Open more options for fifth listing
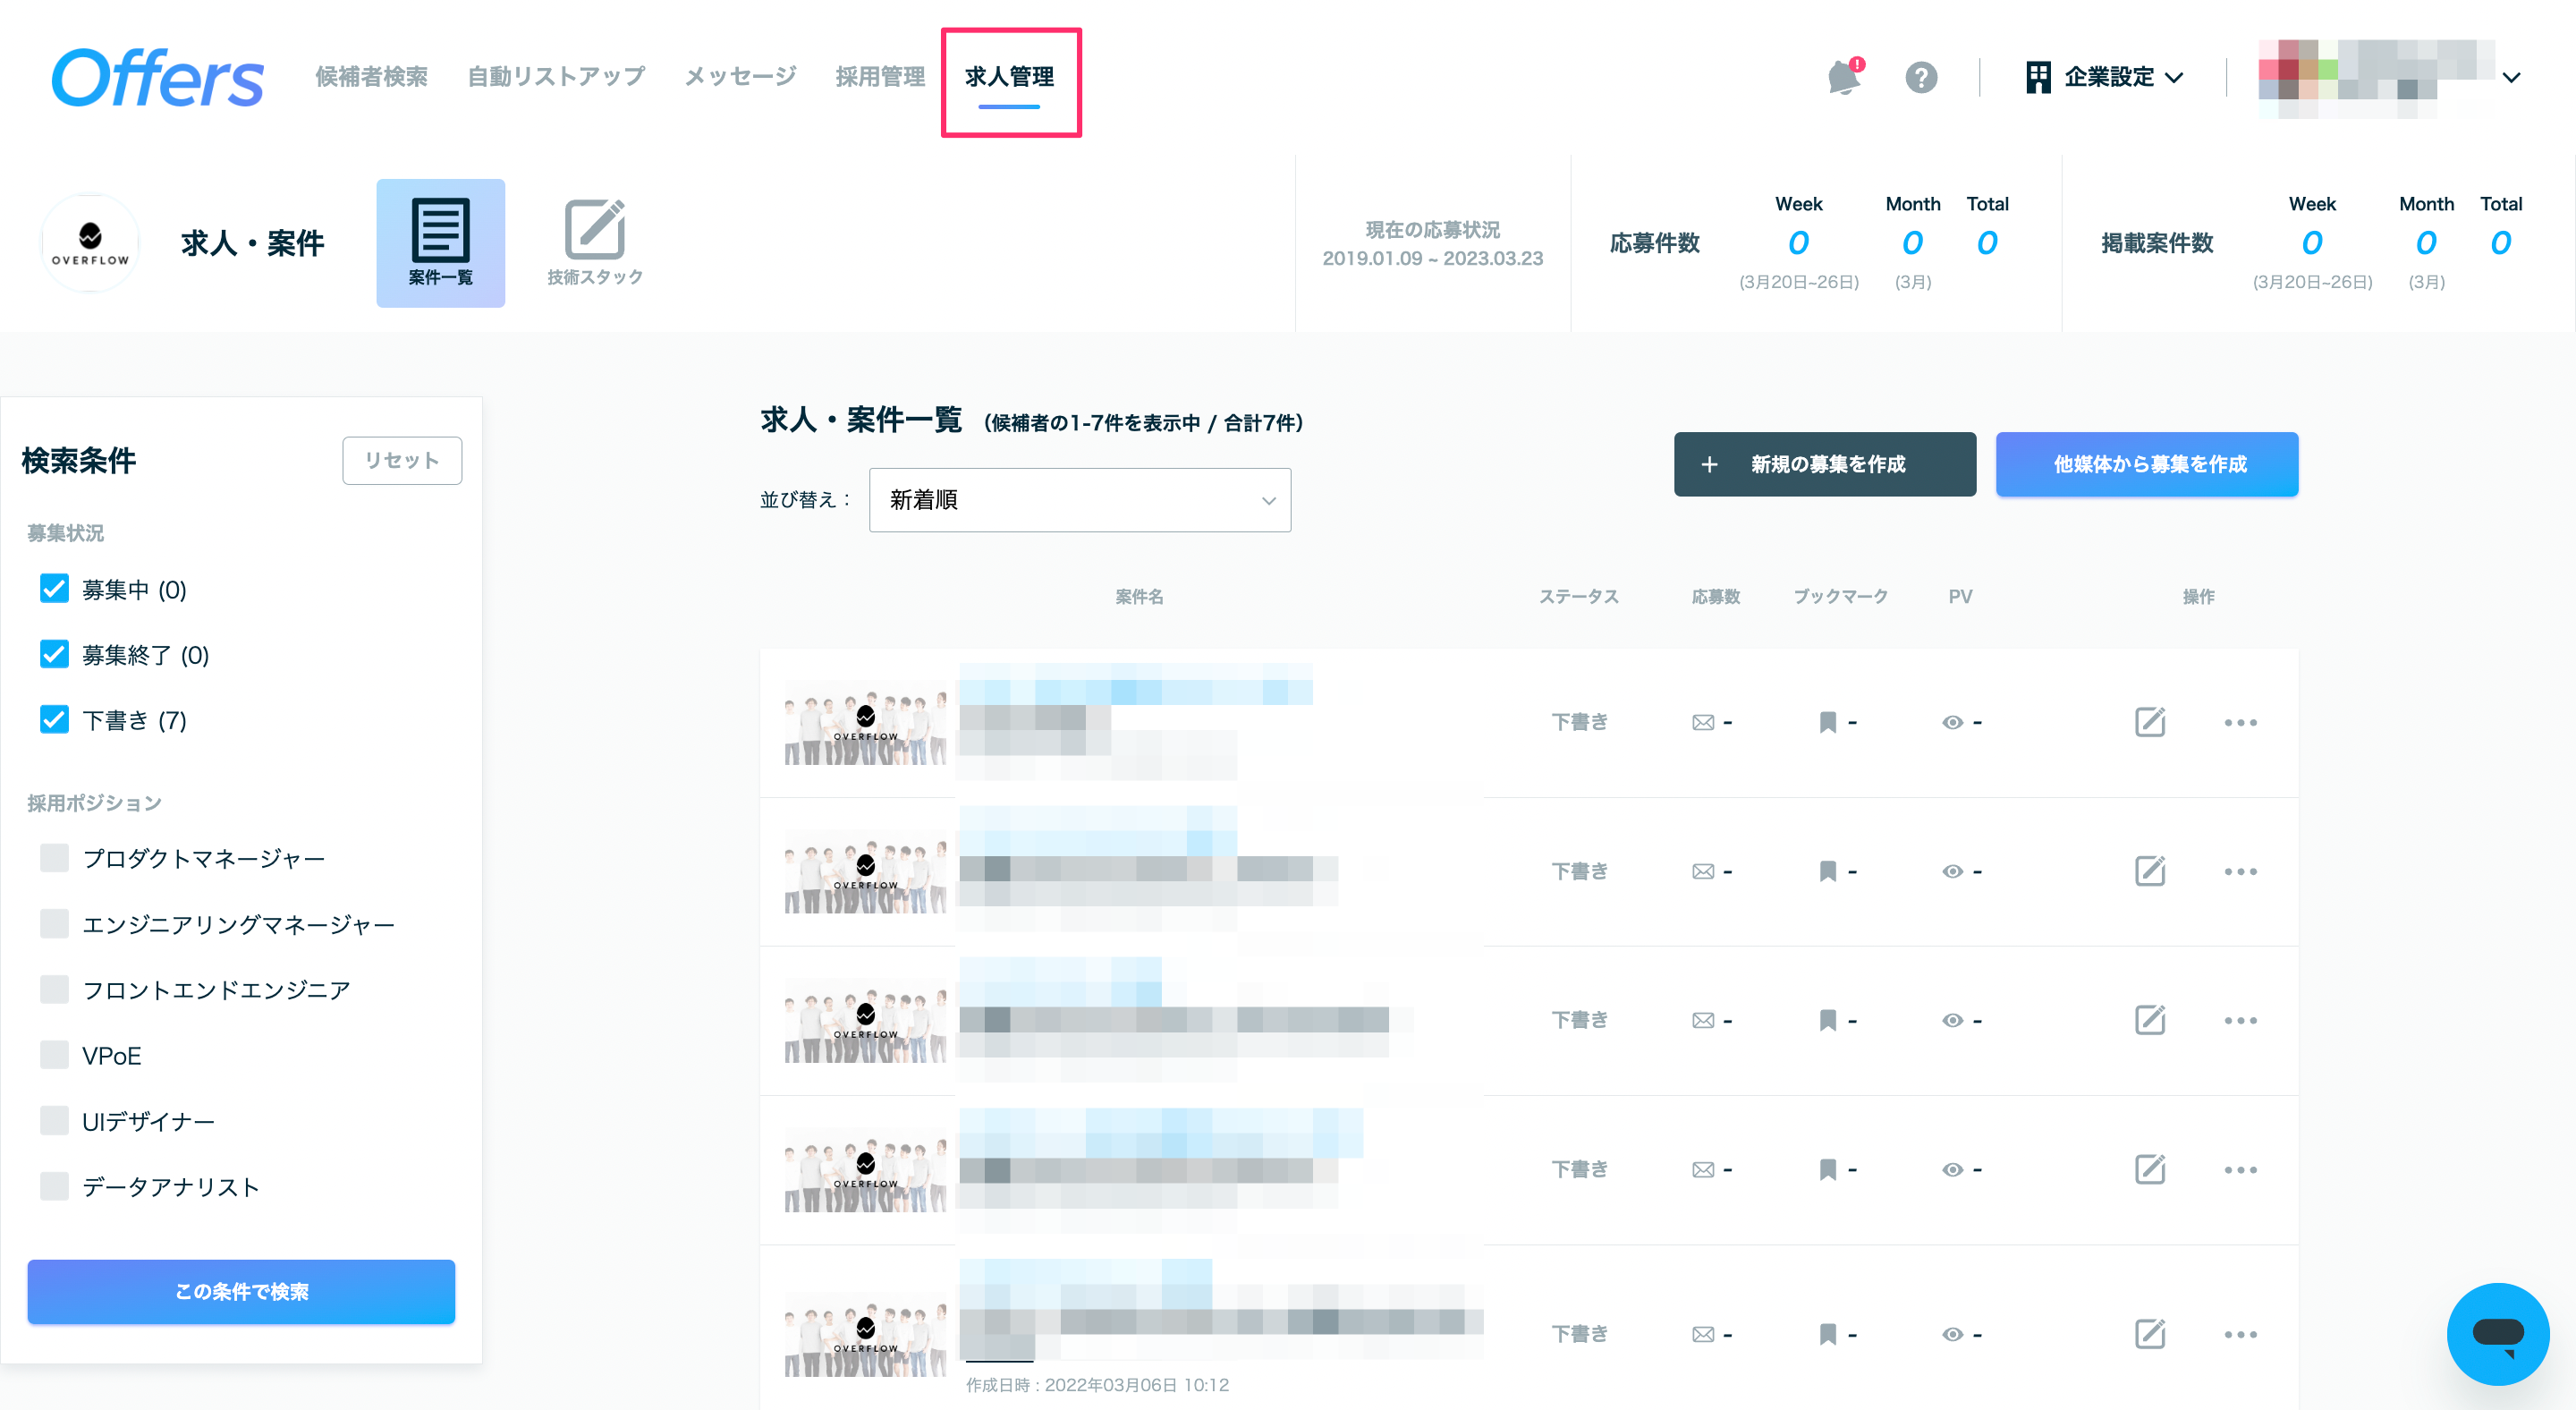This screenshot has height=1410, width=2576. (2240, 1334)
